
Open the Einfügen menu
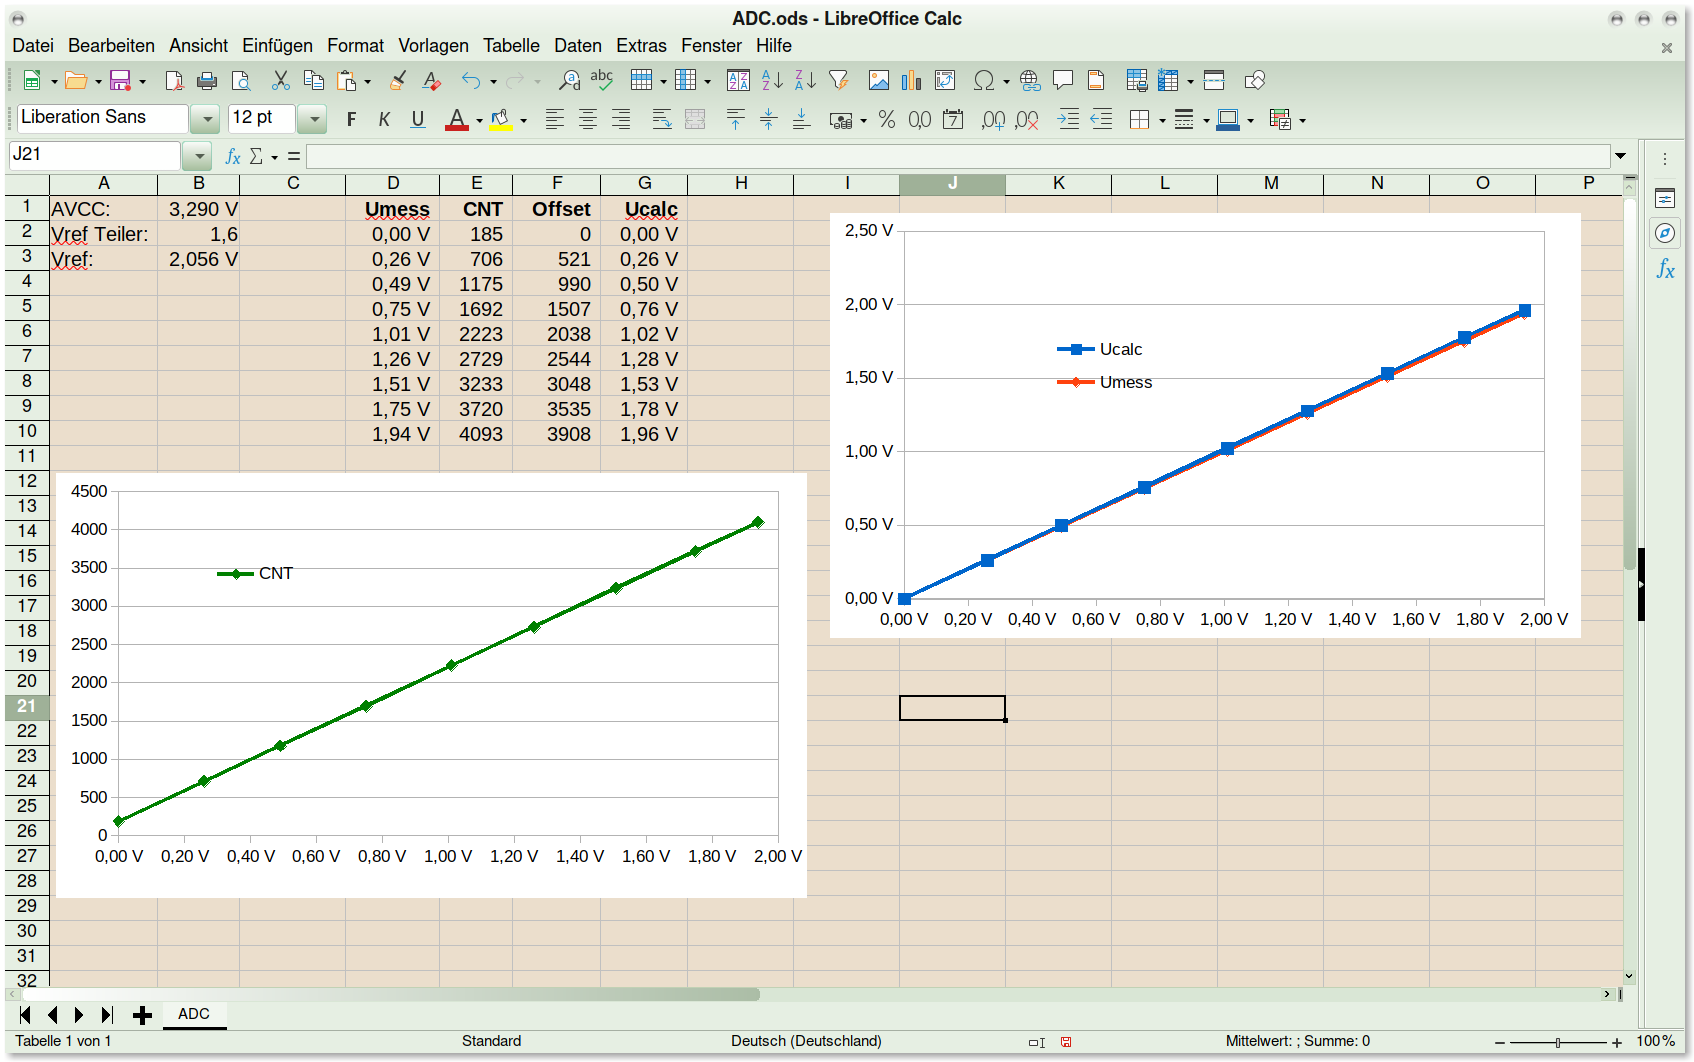tap(277, 46)
